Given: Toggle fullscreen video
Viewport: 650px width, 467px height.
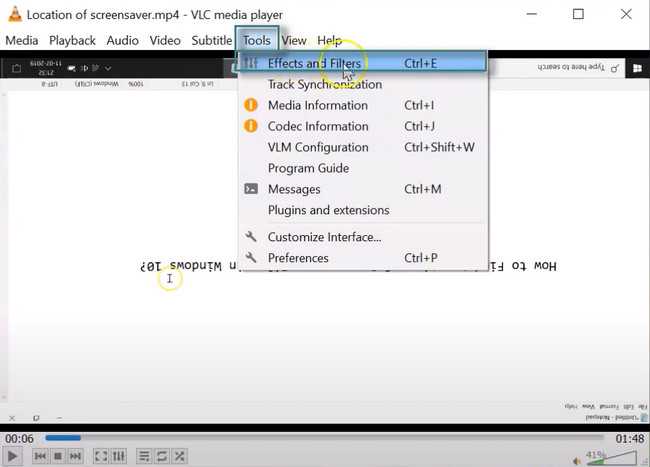Looking at the screenshot, I should coord(101,456).
